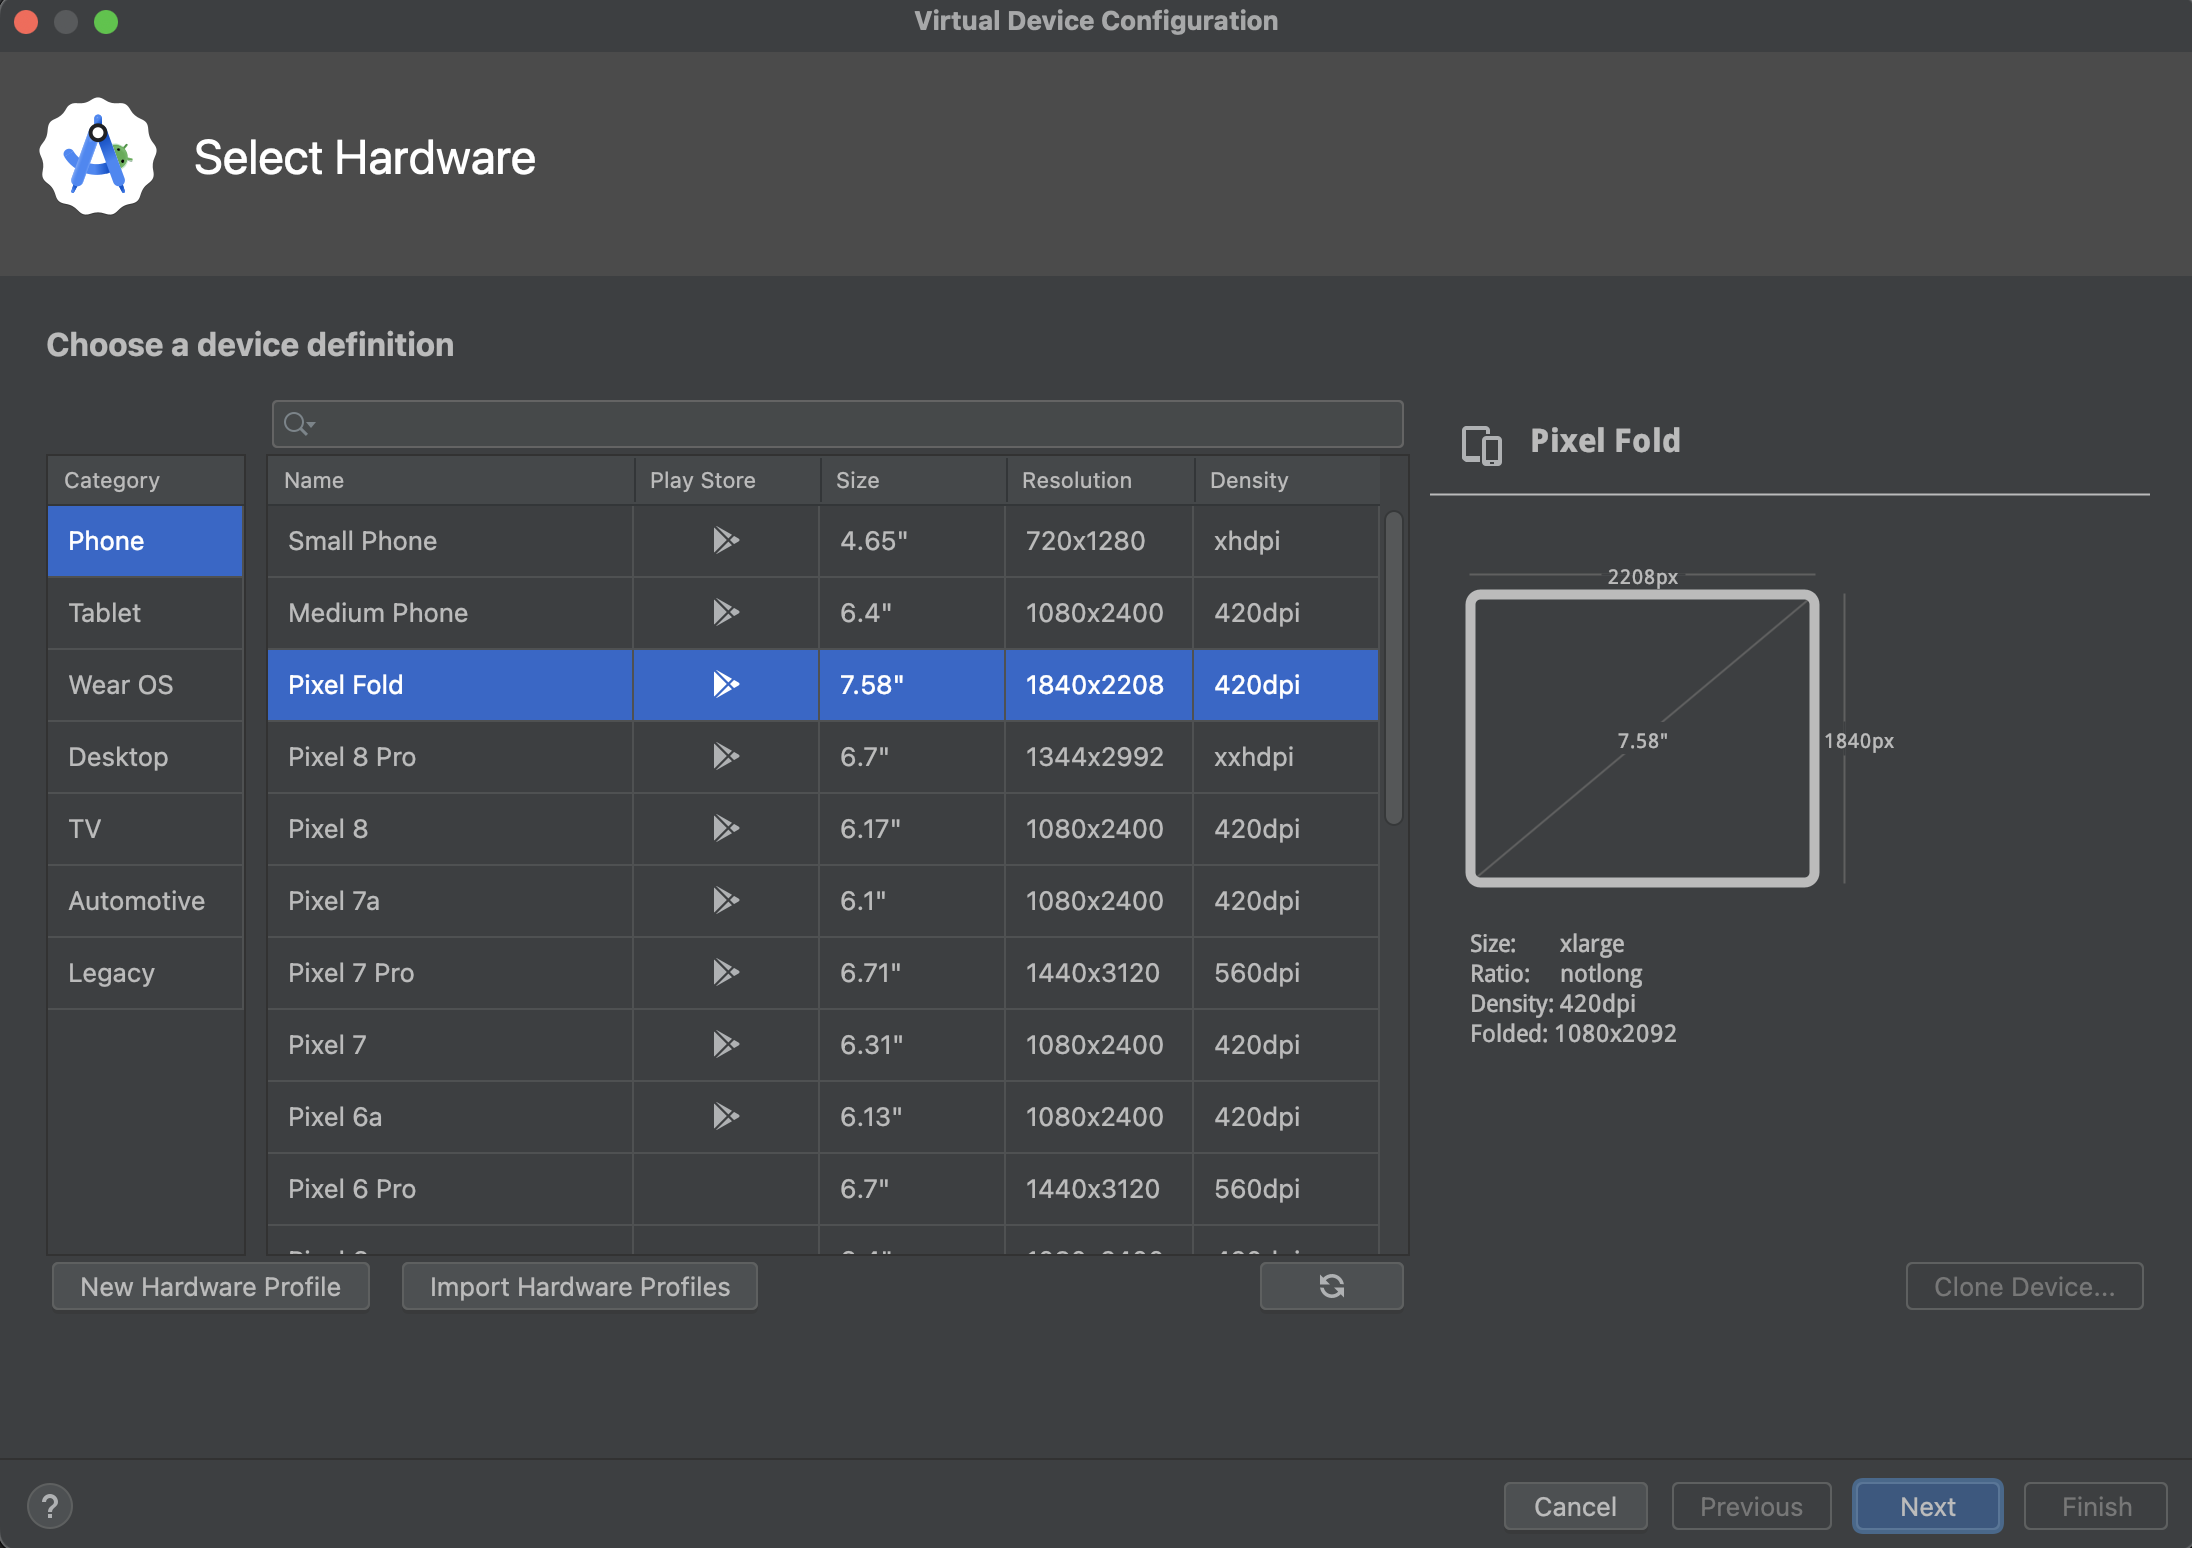Click the Name column header to sort
2192x1548 pixels.
pyautogui.click(x=315, y=481)
